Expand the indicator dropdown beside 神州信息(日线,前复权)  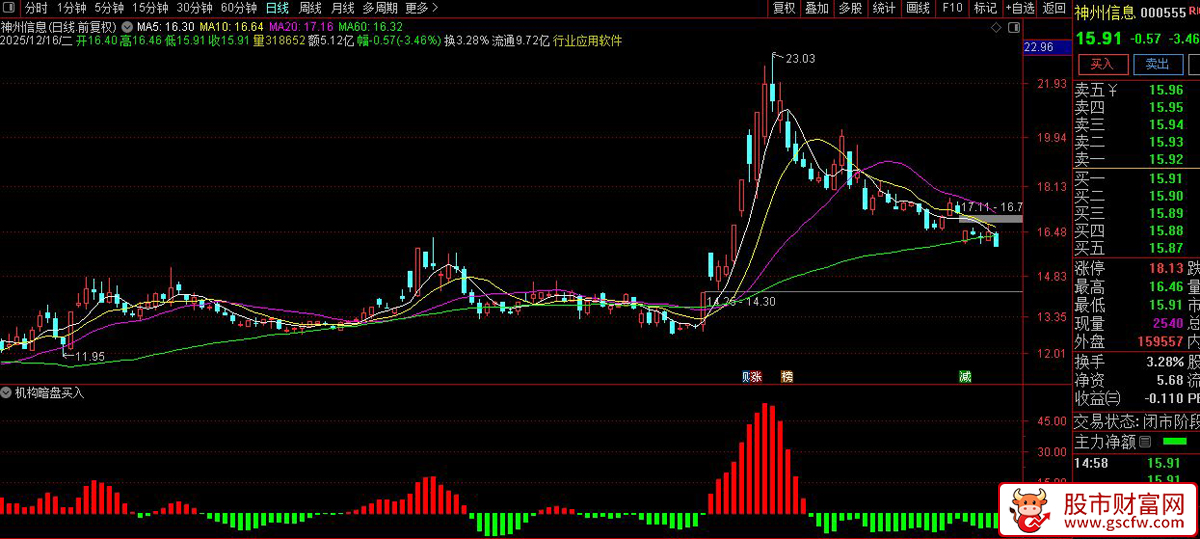click(x=126, y=25)
